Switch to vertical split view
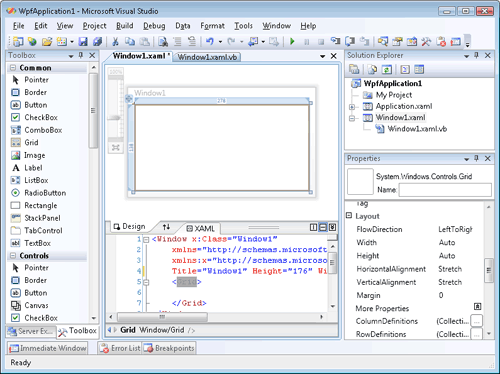The height and width of the screenshot is (374, 500). click(x=313, y=227)
